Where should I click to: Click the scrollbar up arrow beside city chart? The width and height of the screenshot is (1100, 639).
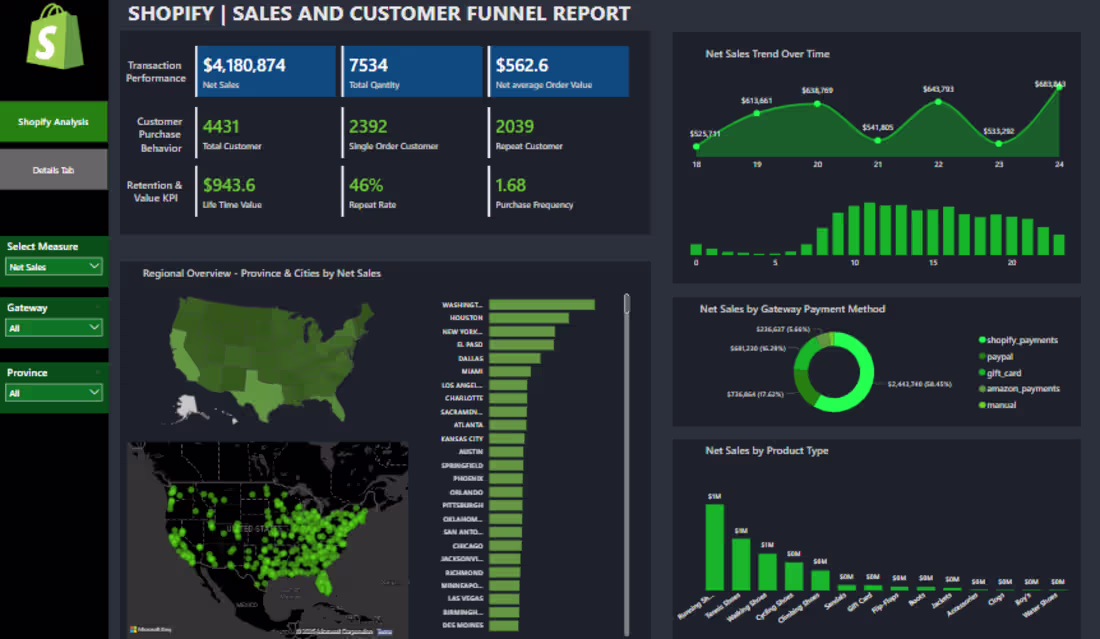point(627,296)
